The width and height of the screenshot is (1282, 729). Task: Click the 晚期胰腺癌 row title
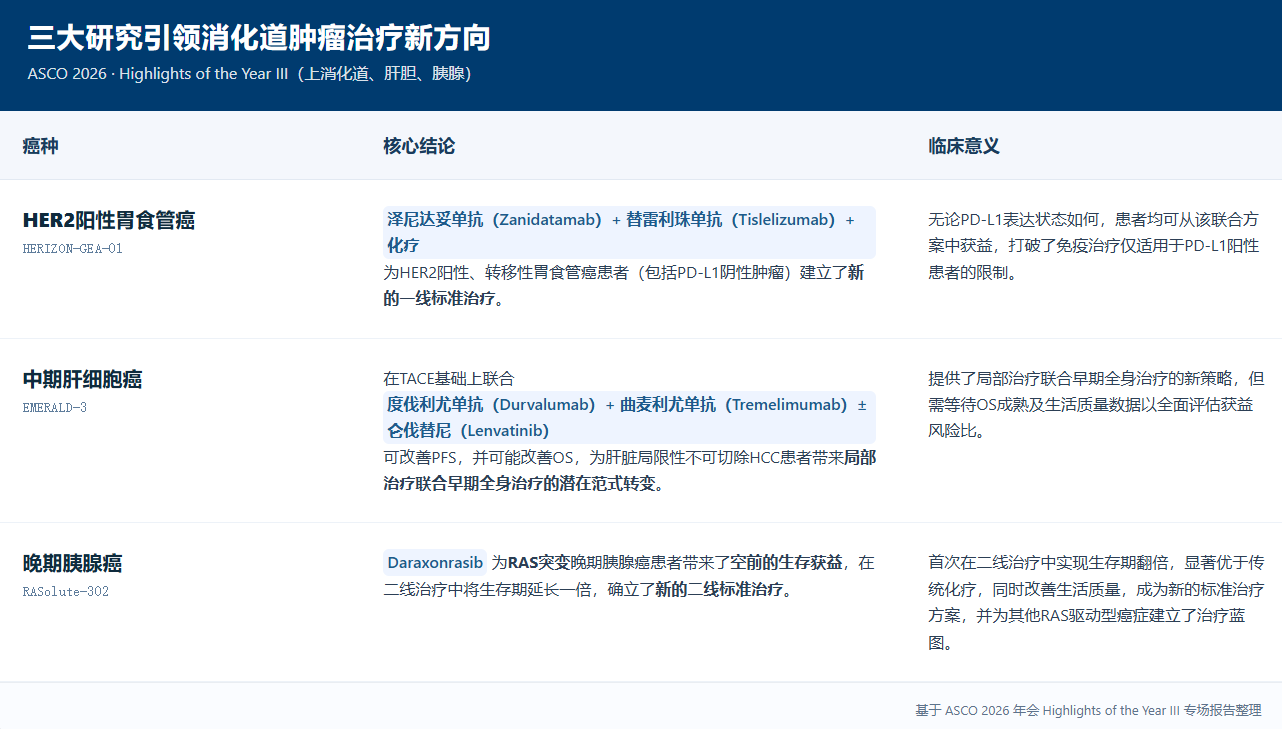coord(73,563)
